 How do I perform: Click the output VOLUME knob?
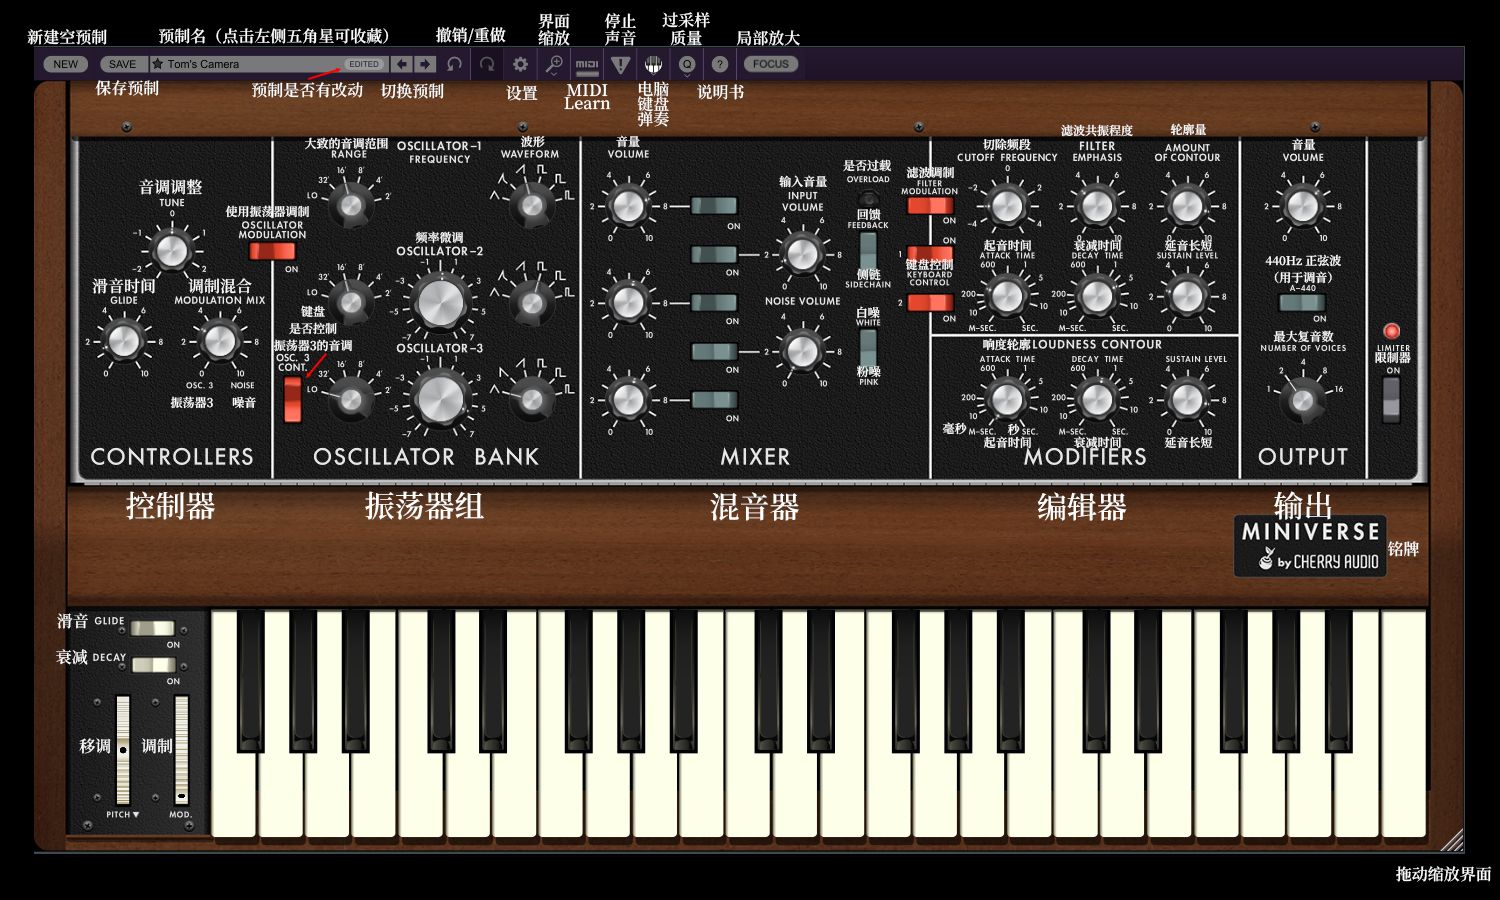tap(1302, 205)
